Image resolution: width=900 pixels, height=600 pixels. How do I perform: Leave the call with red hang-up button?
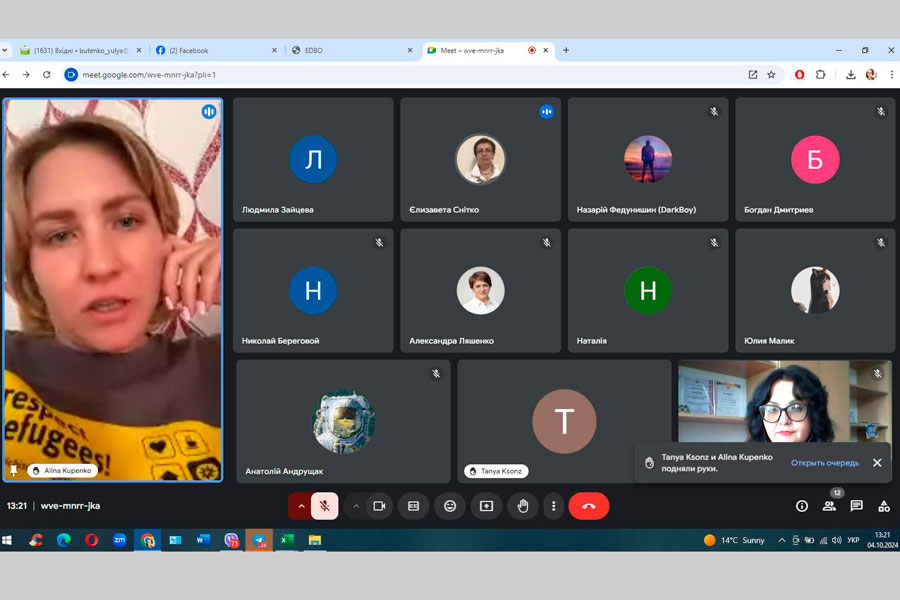tap(588, 506)
